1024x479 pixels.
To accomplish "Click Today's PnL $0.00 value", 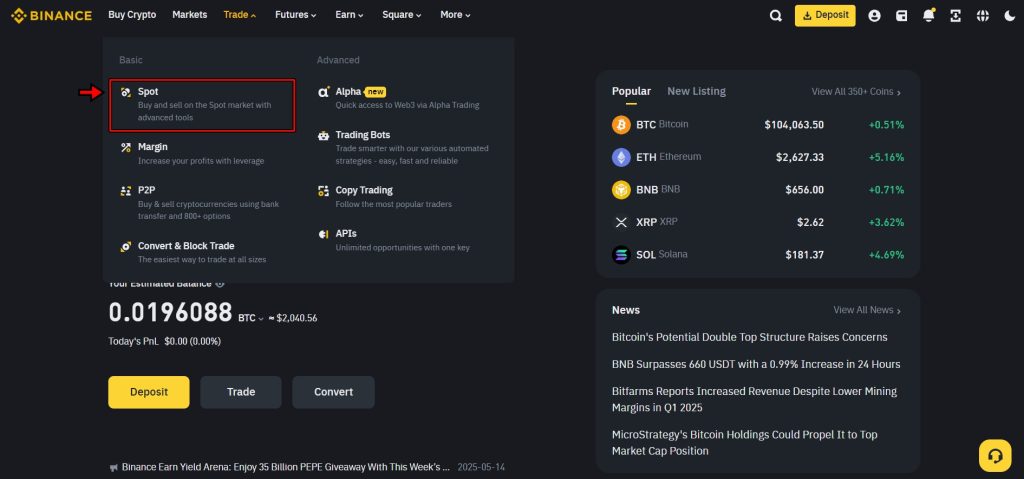I will click(193, 341).
